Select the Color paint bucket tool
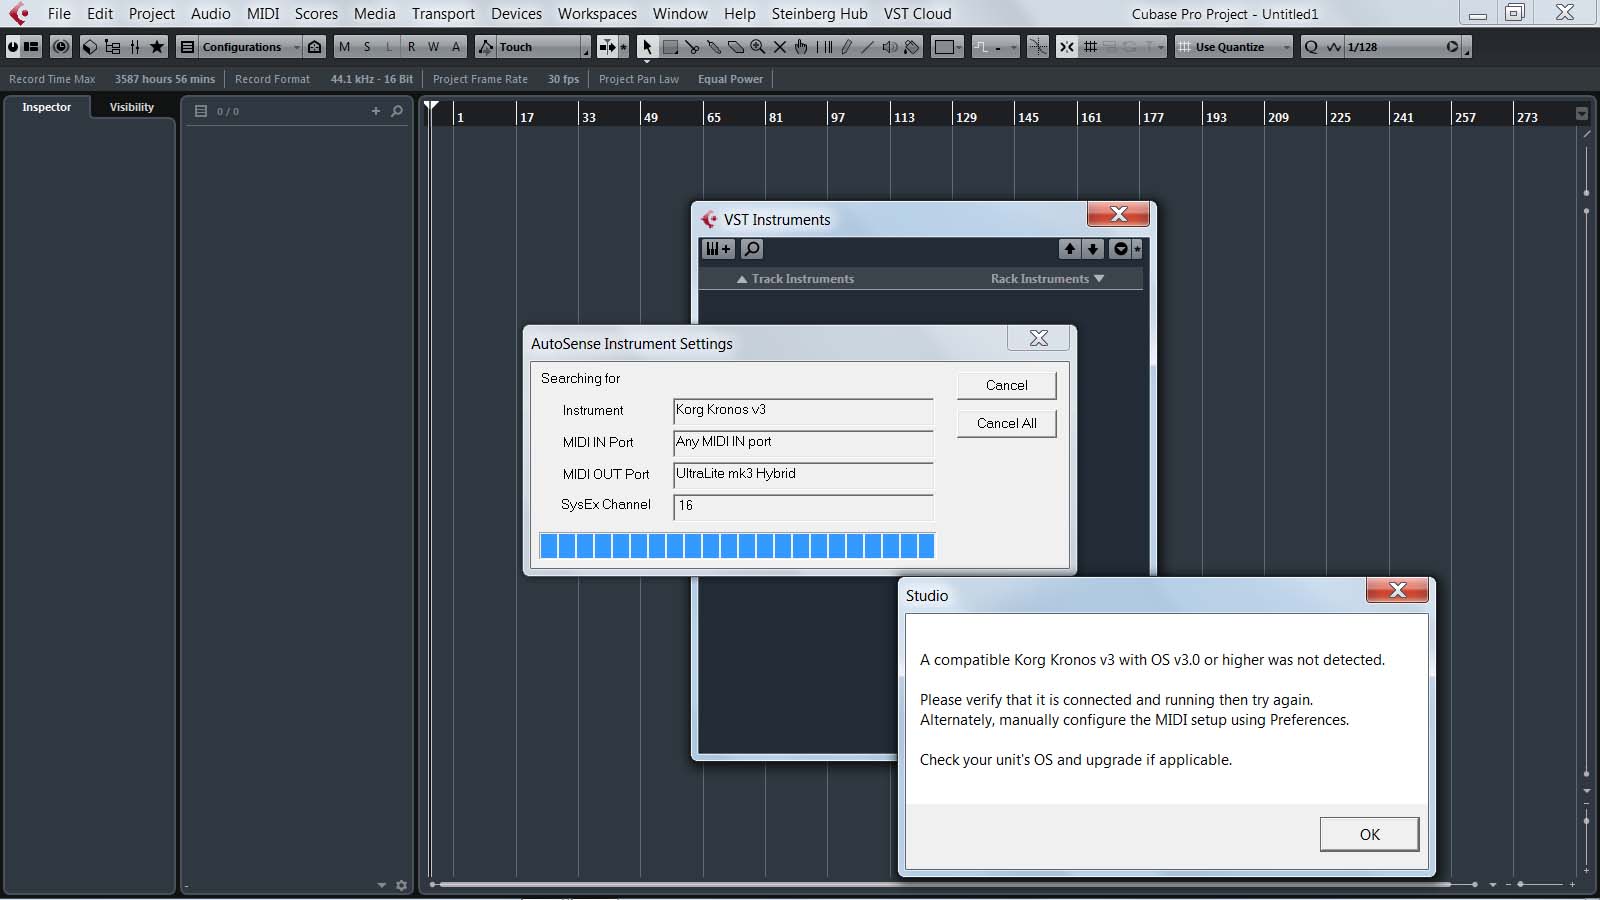This screenshot has height=900, width=1600. point(912,47)
